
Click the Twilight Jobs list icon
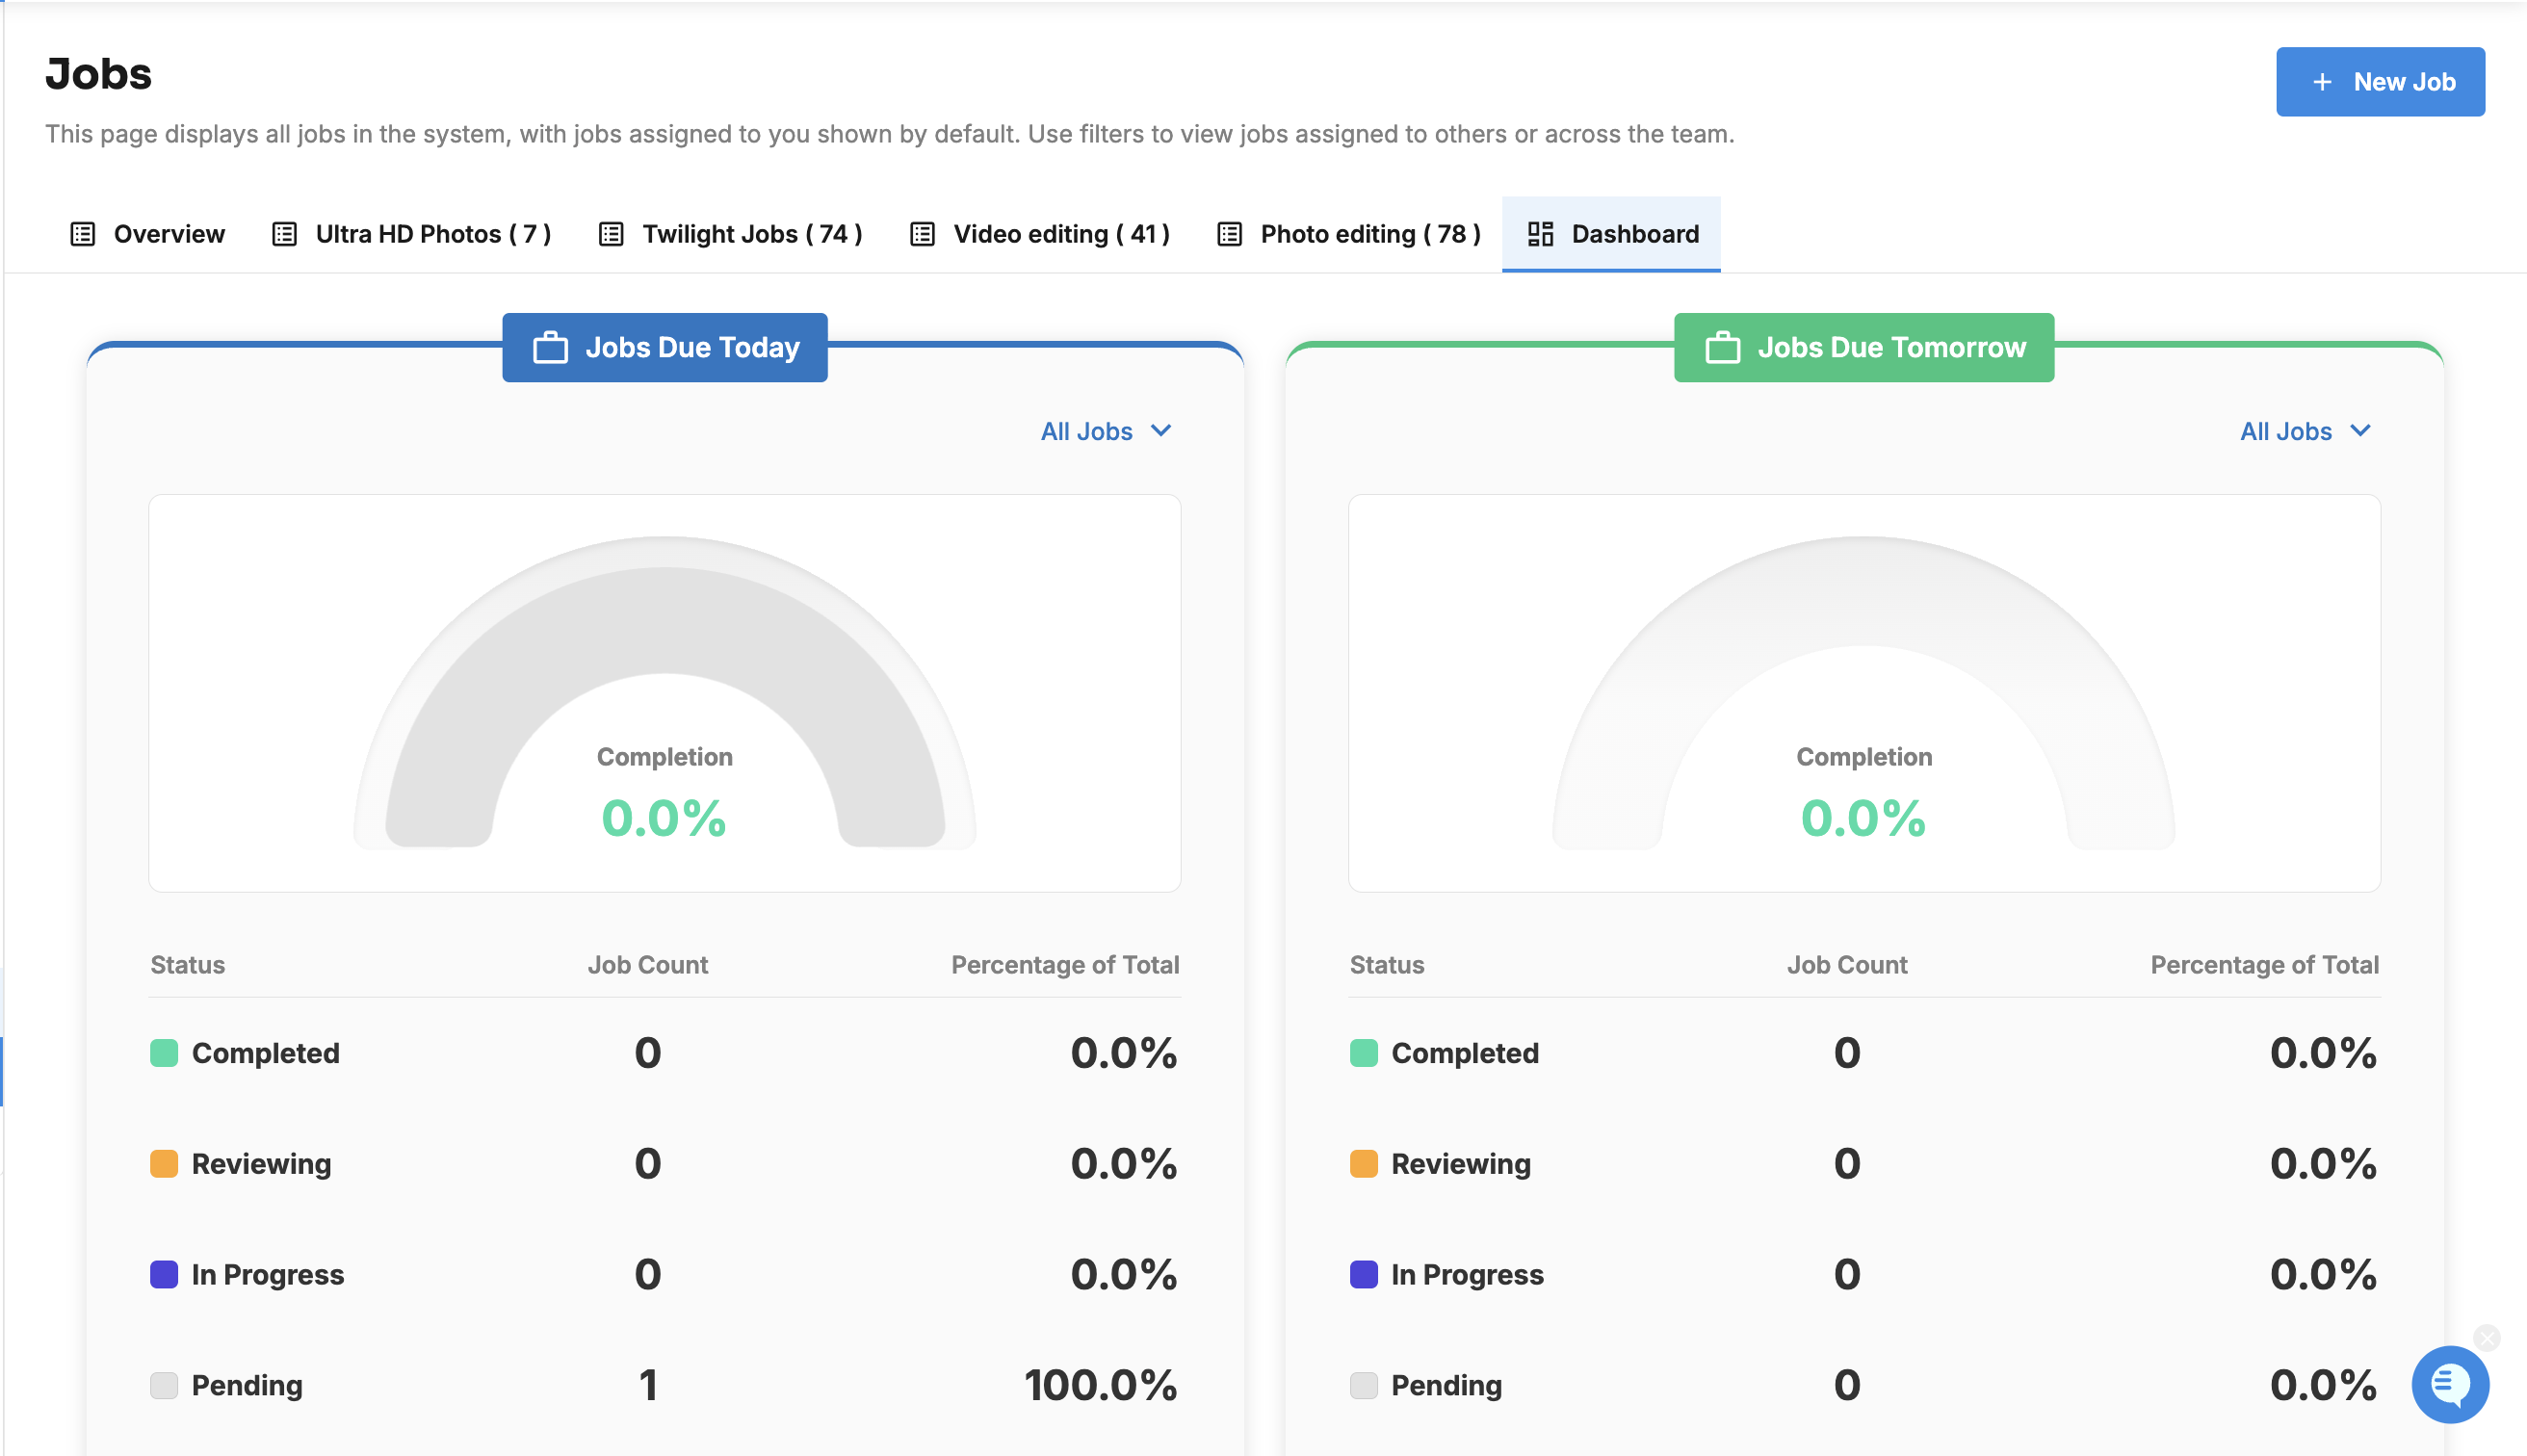click(x=611, y=234)
